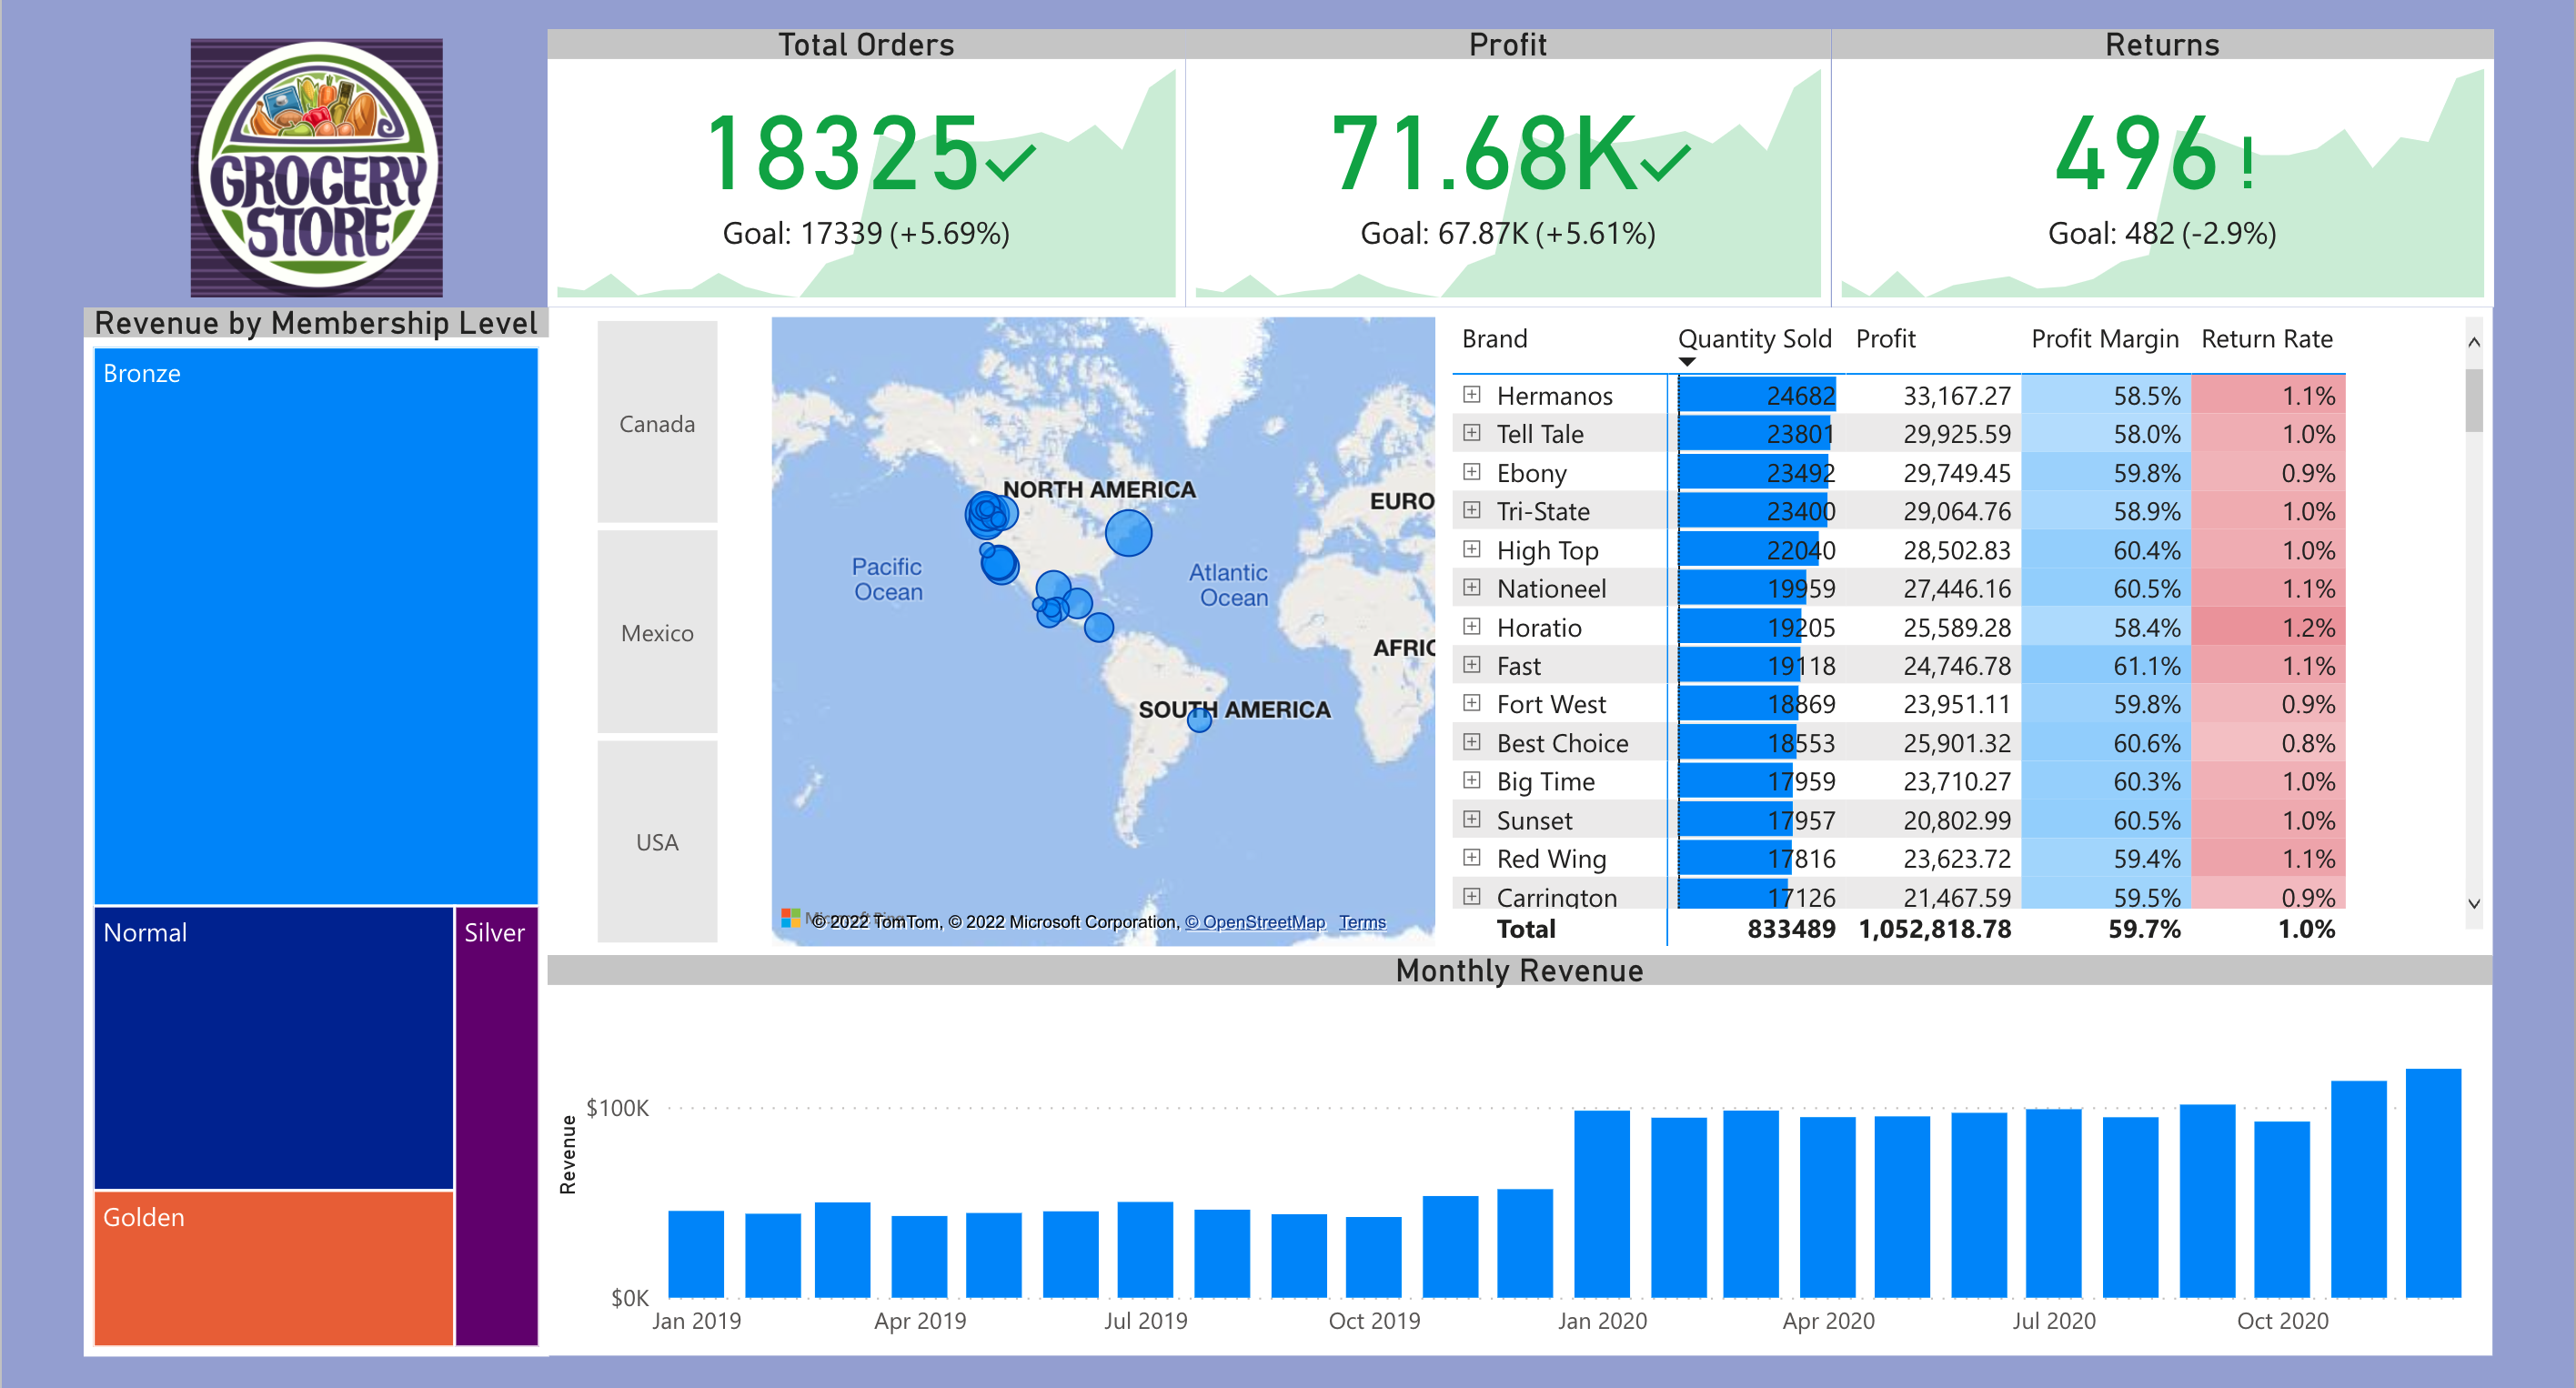Click Hermanos quantity sold 24682
This screenshot has height=1388, width=2576.
point(1800,396)
